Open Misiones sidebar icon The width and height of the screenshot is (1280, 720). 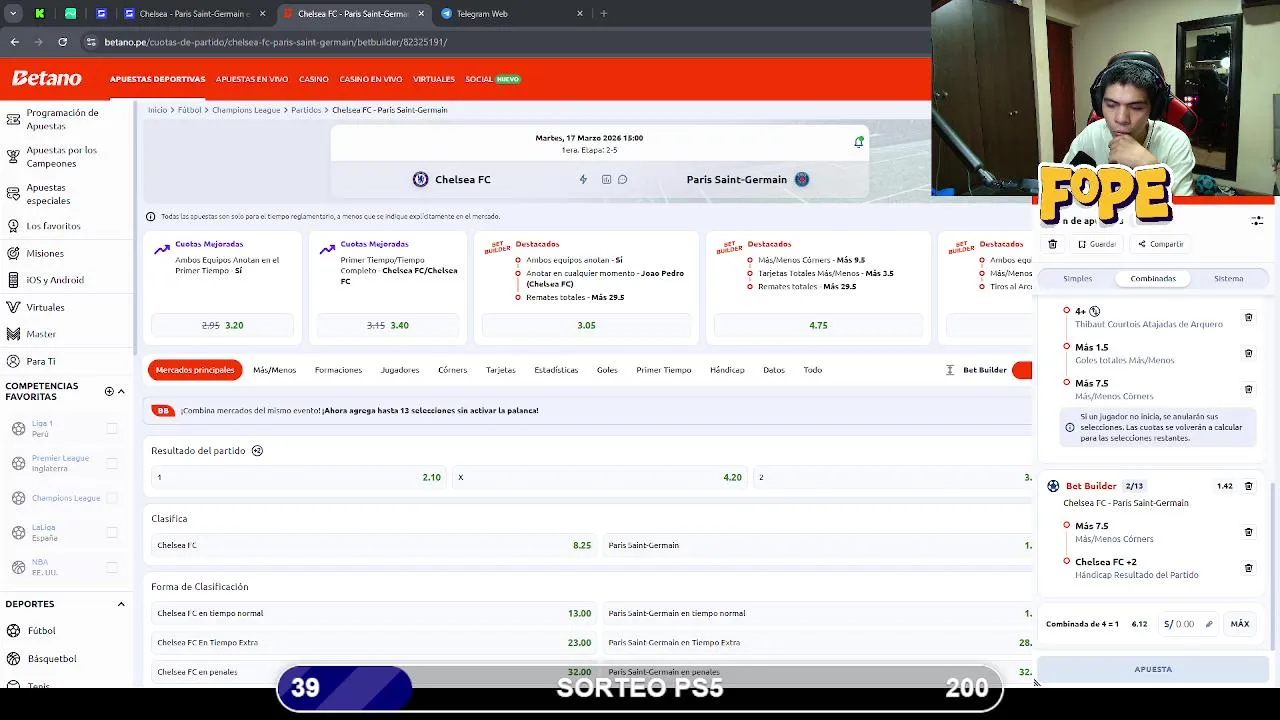pos(13,253)
